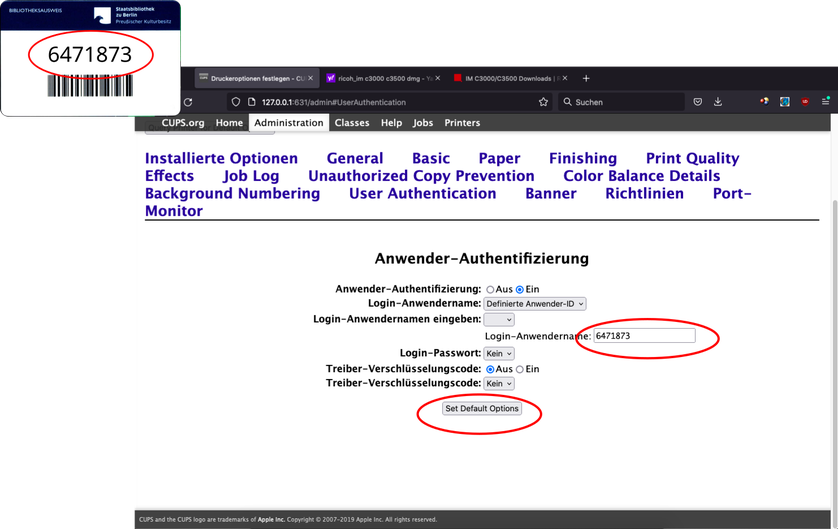This screenshot has width=838, height=529.
Task: Open the Help menu item
Action: (391, 123)
